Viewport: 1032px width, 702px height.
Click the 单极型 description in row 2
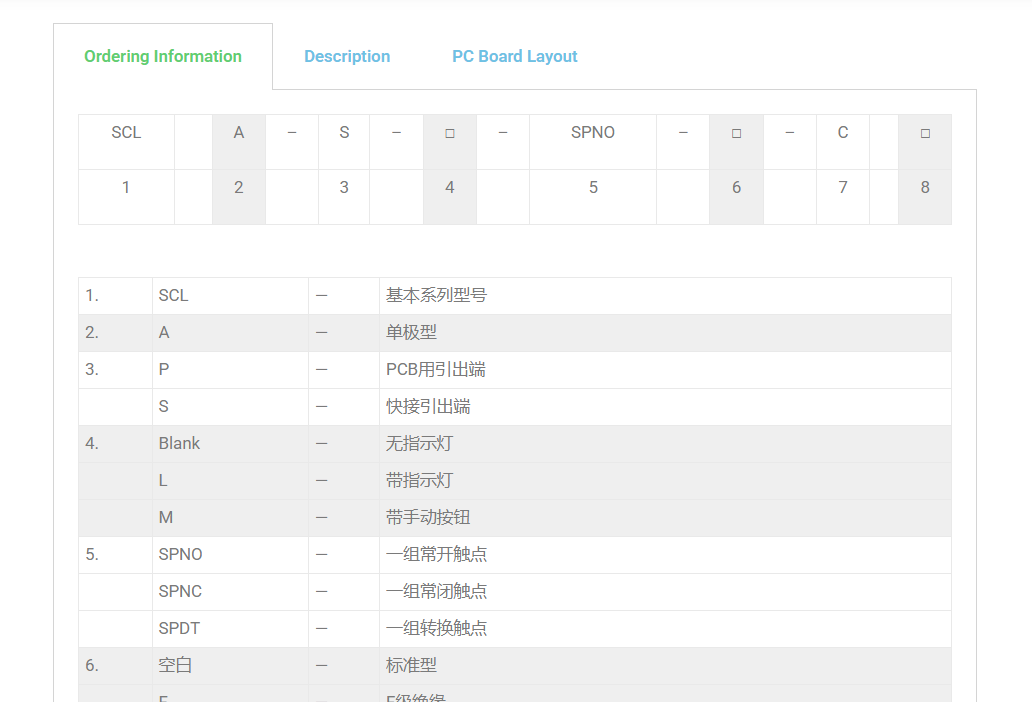[411, 333]
